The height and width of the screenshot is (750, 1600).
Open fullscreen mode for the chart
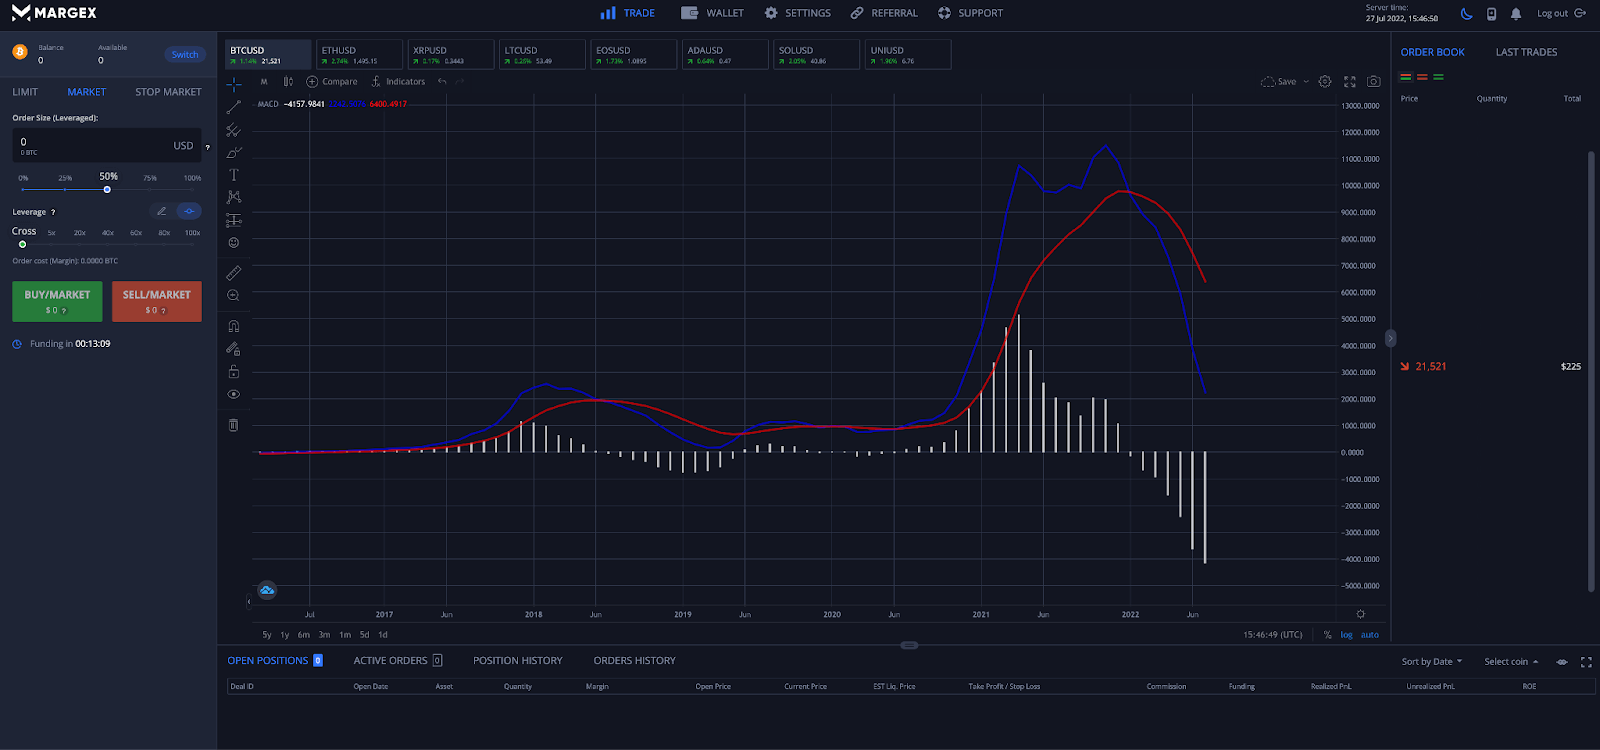1349,82
